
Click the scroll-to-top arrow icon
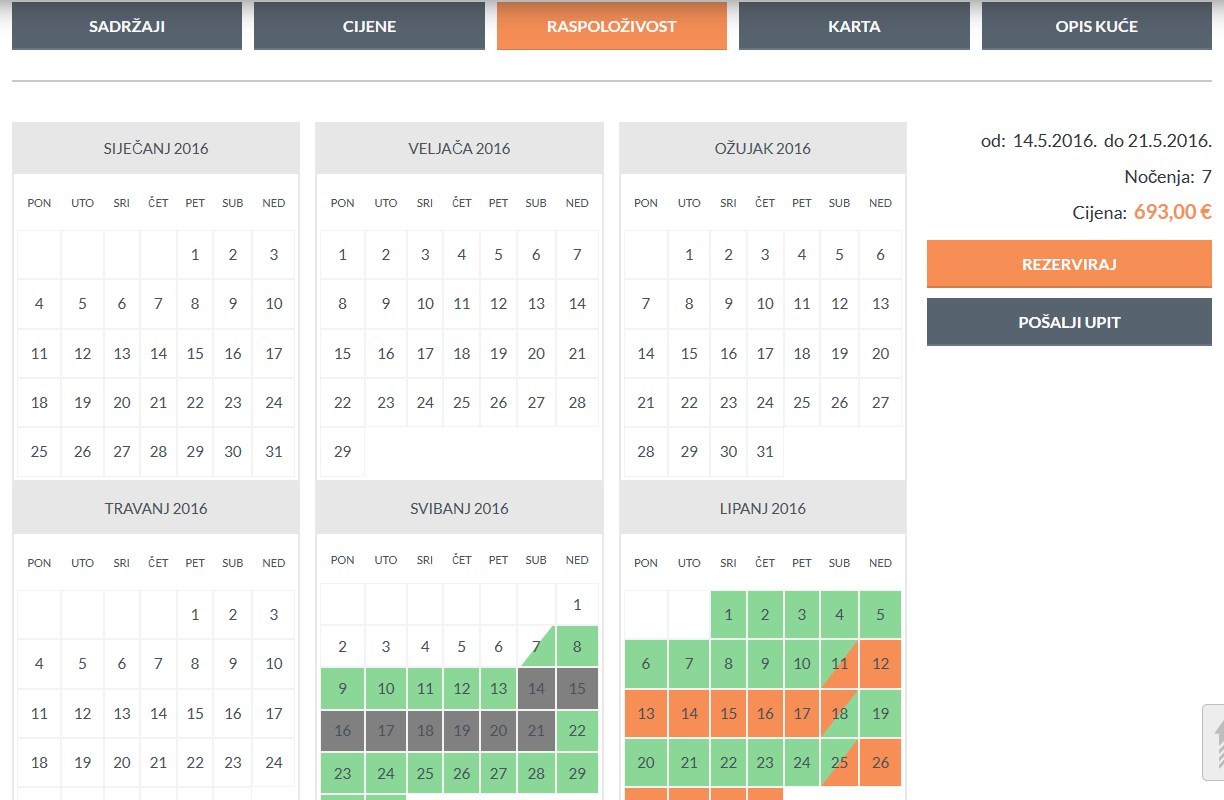coord(1214,744)
